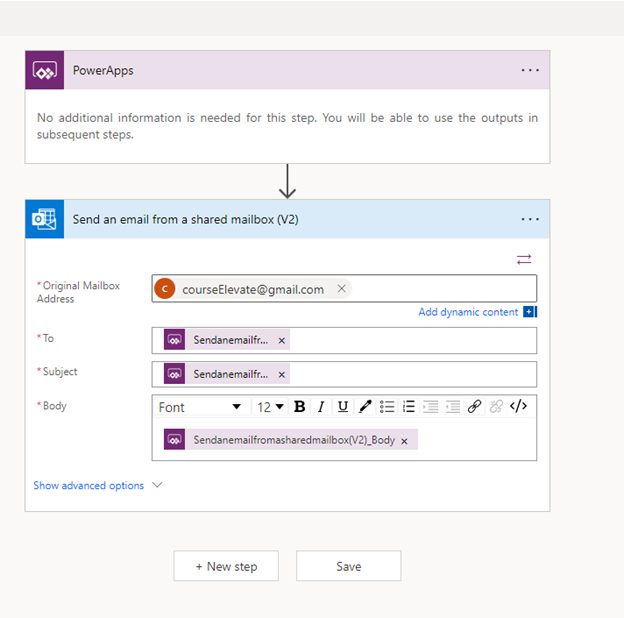
Task: Open the font size 12 dropdown
Action: coord(270,407)
